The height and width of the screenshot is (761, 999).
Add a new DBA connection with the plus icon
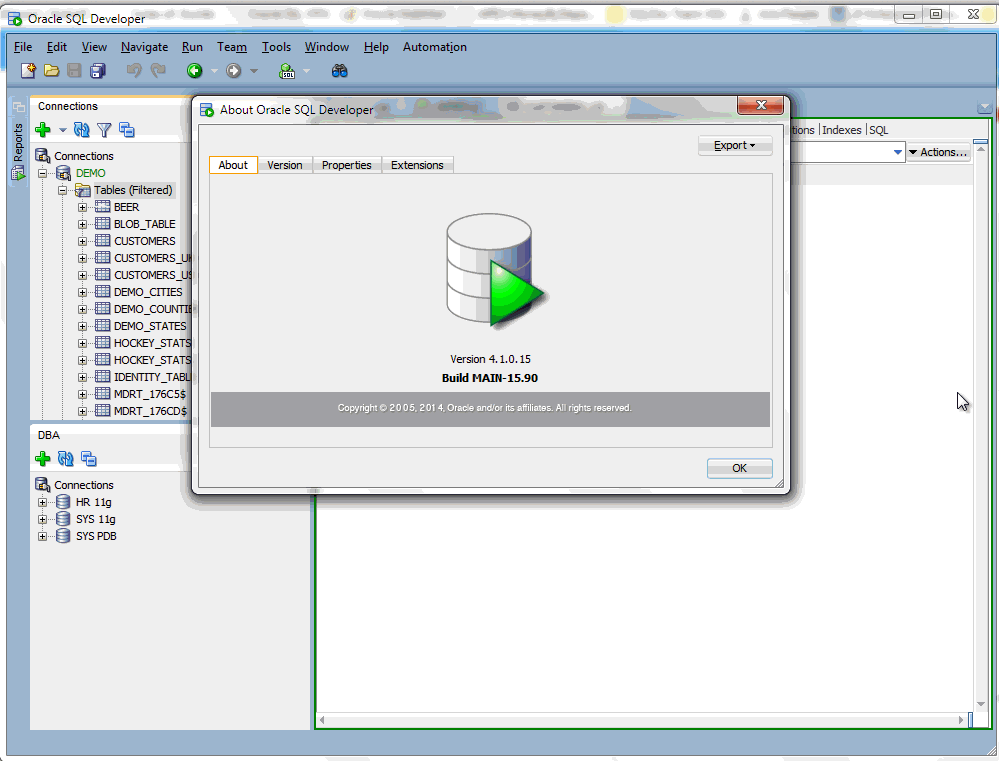pyautogui.click(x=44, y=458)
